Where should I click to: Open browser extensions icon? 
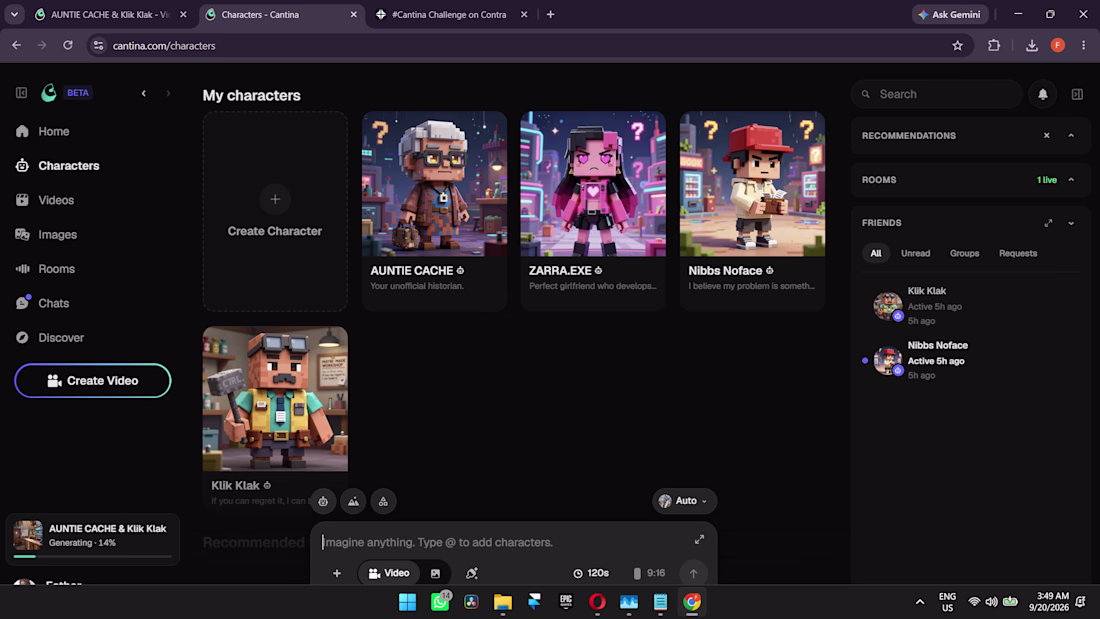993,46
